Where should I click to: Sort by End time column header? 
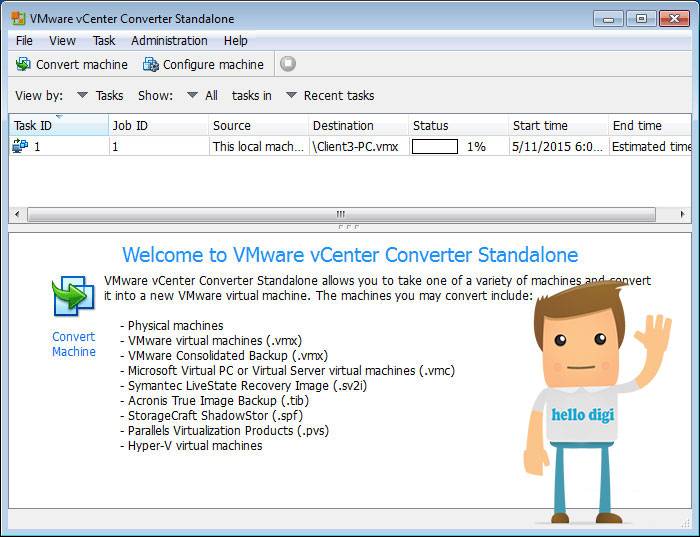coord(650,125)
